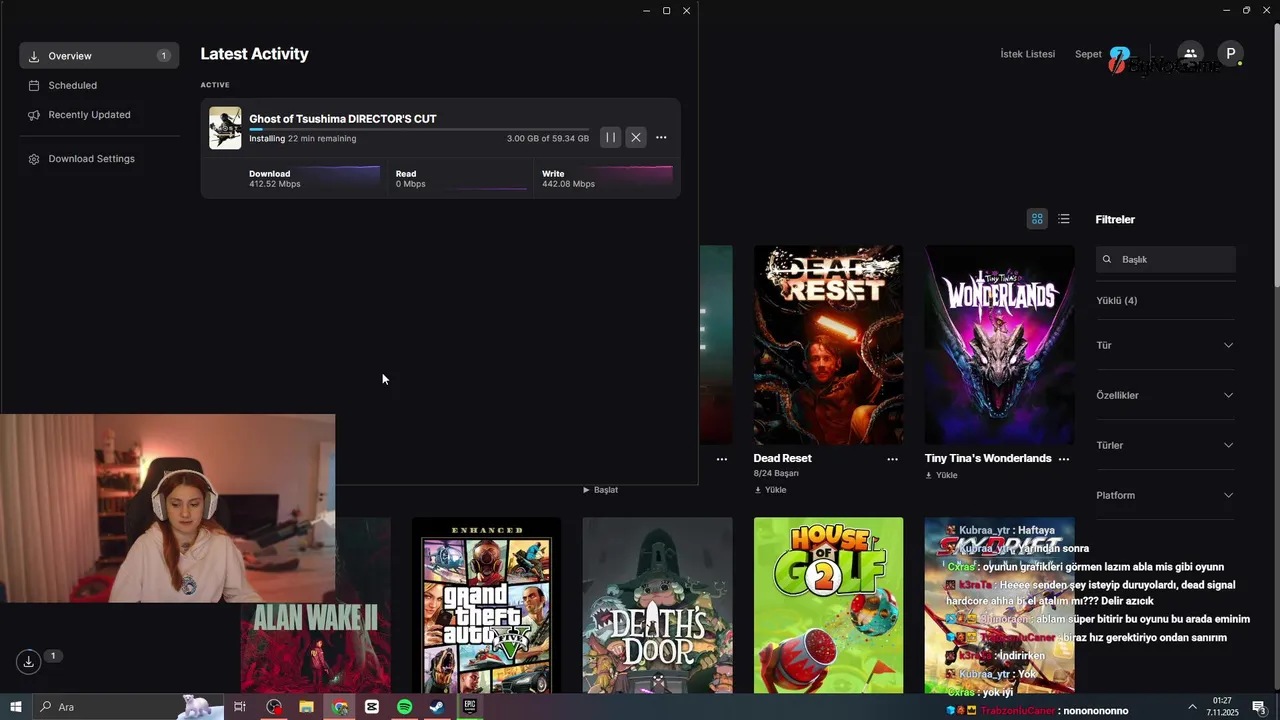1280x720 pixels.
Task: Open Chrome from the taskbar
Action: [x=340, y=707]
